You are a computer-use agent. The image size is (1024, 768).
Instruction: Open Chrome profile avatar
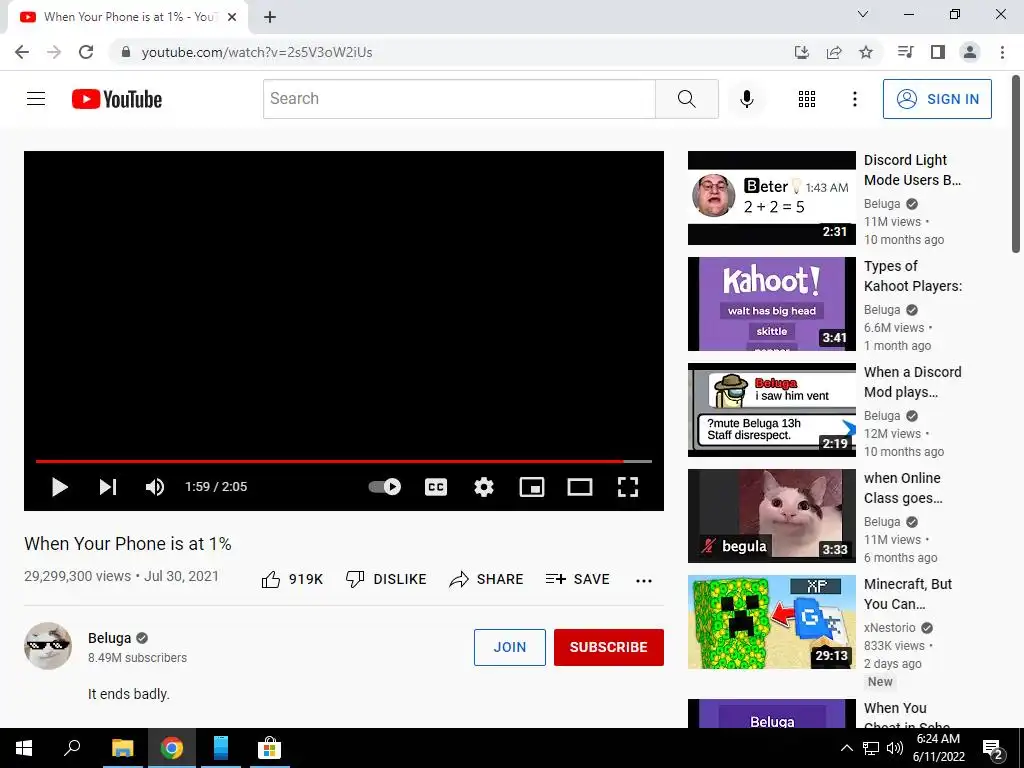[970, 52]
